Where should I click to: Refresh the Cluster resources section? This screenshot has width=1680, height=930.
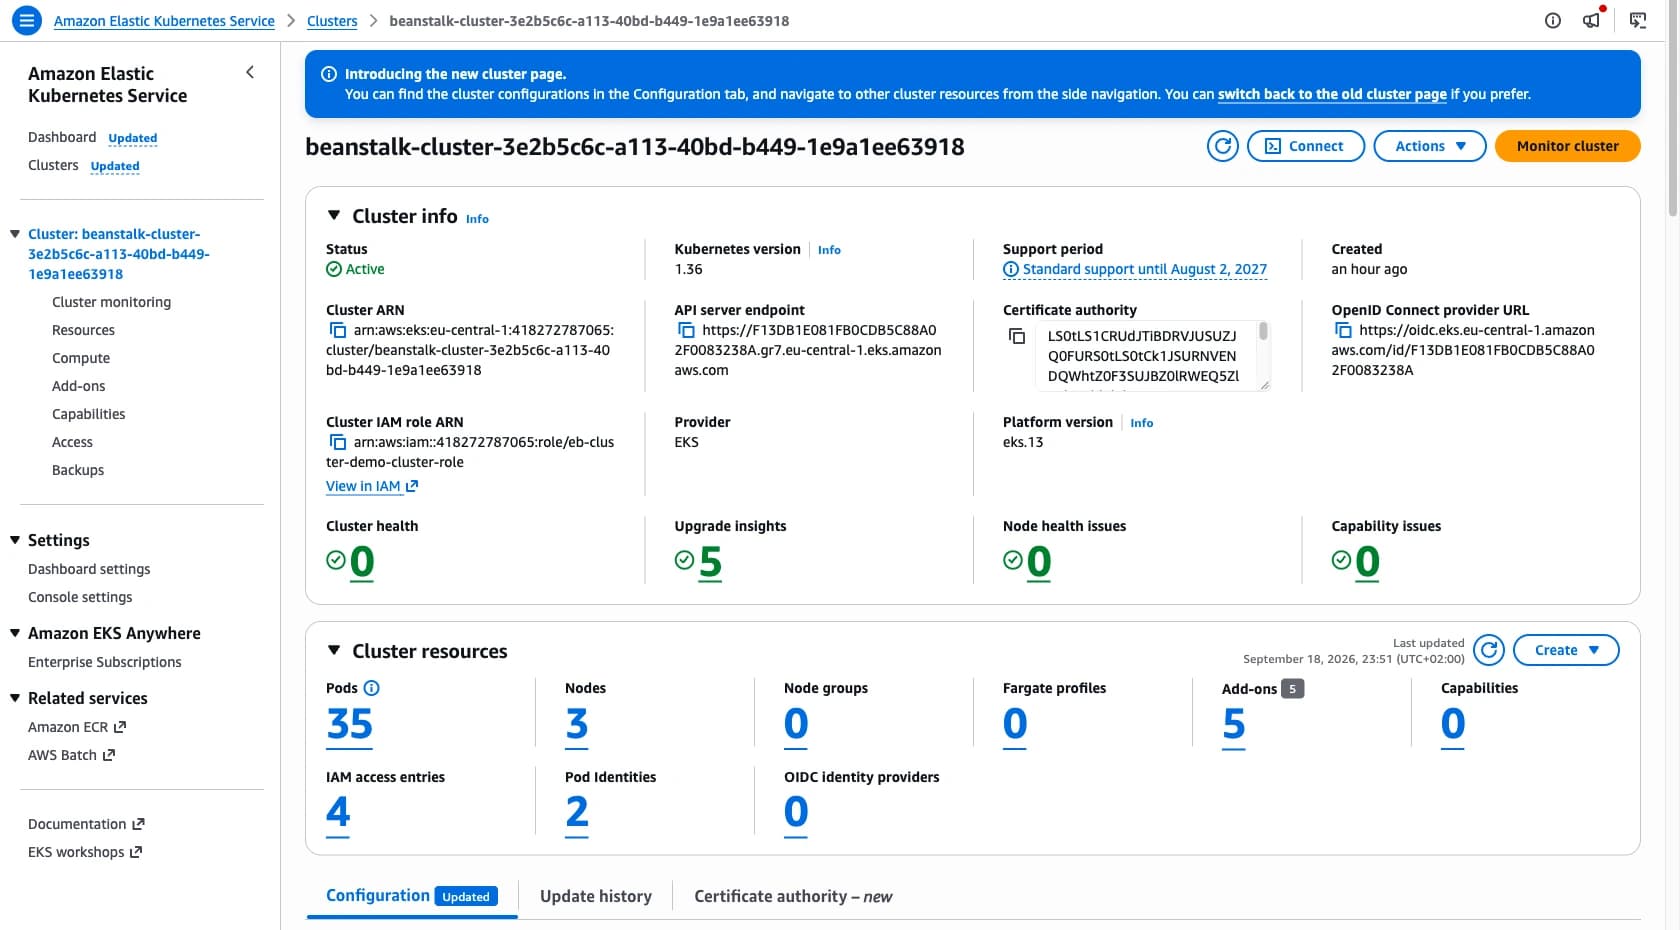[1489, 650]
